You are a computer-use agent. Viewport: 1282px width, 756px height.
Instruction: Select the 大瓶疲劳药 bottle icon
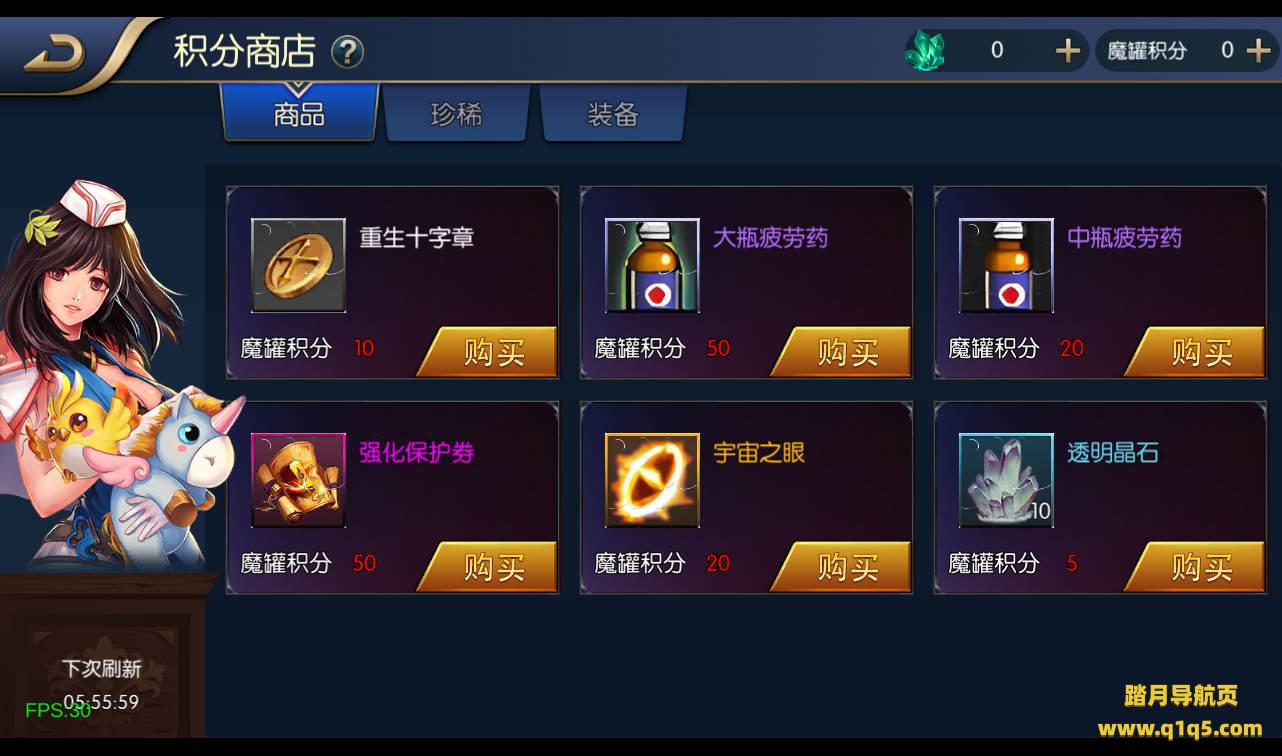coord(652,265)
